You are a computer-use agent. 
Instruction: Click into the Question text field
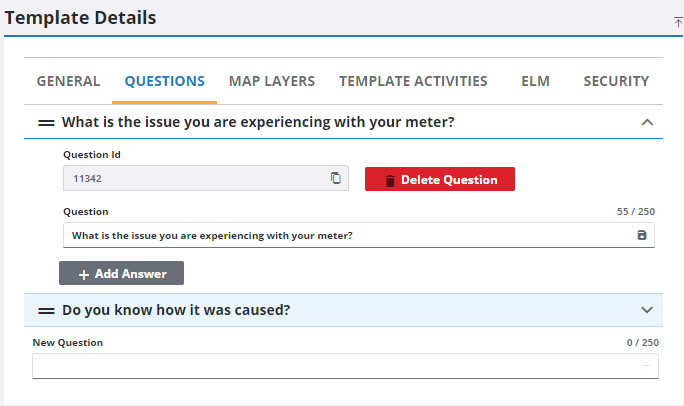(340, 235)
